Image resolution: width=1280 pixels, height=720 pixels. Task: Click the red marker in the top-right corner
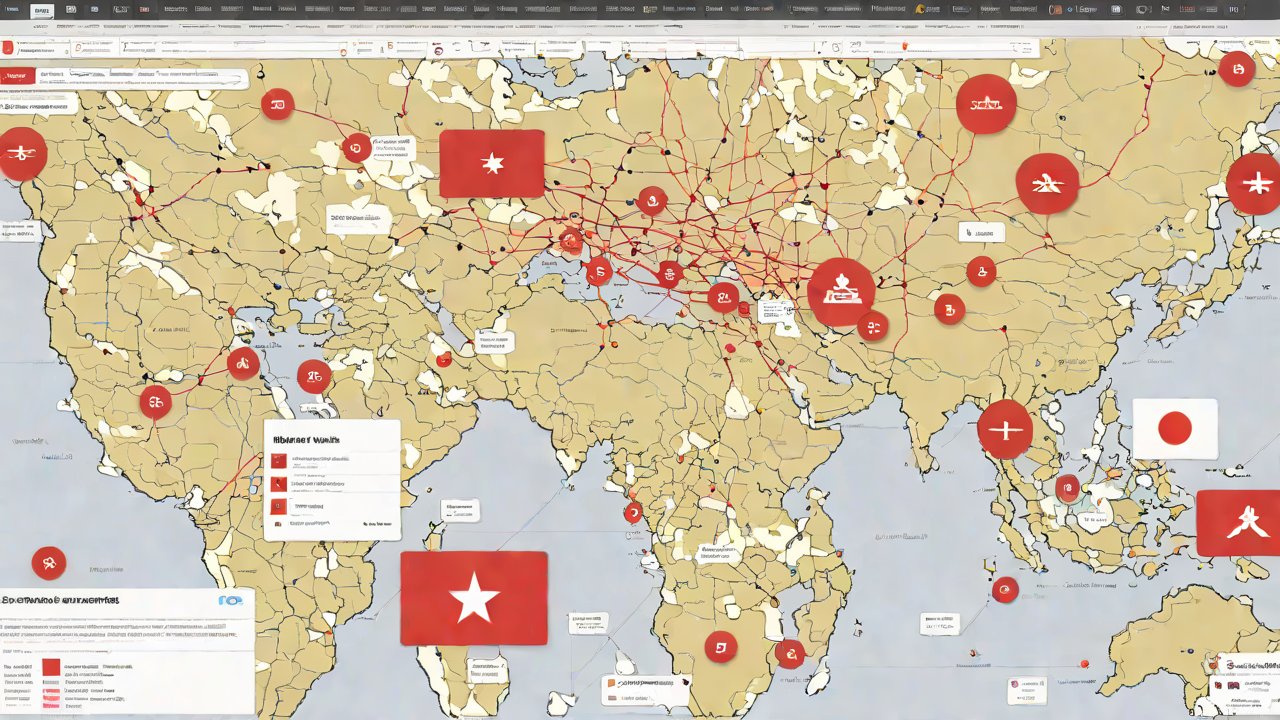1237,68
